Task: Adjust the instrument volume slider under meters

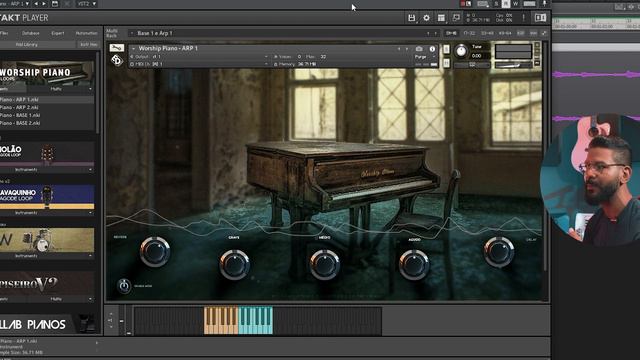Action: (513, 65)
